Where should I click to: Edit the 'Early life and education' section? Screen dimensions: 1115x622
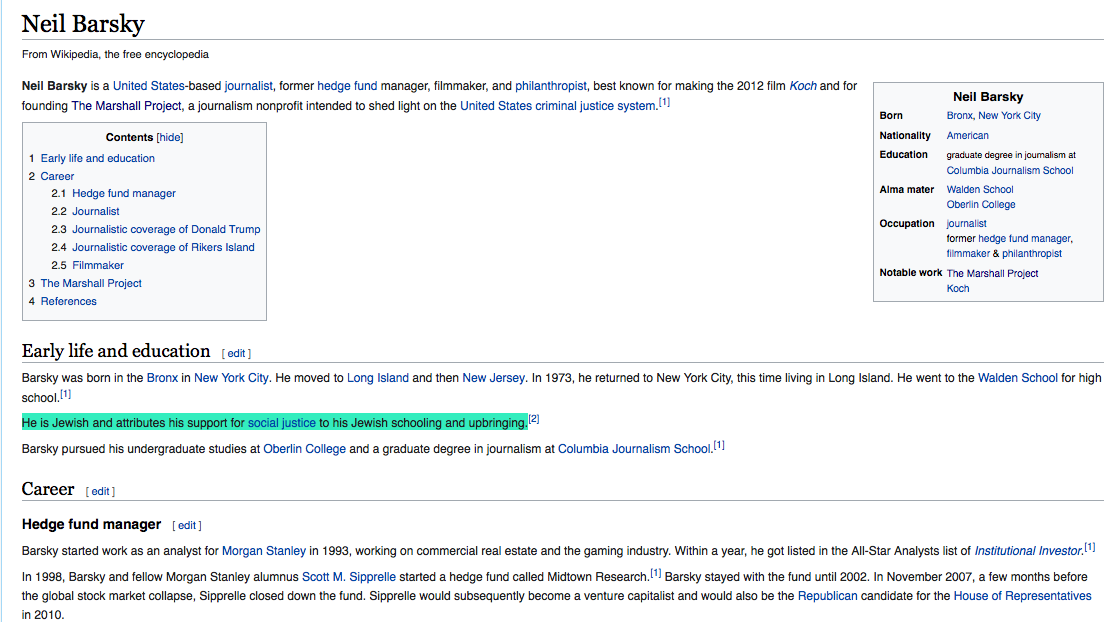coord(236,353)
